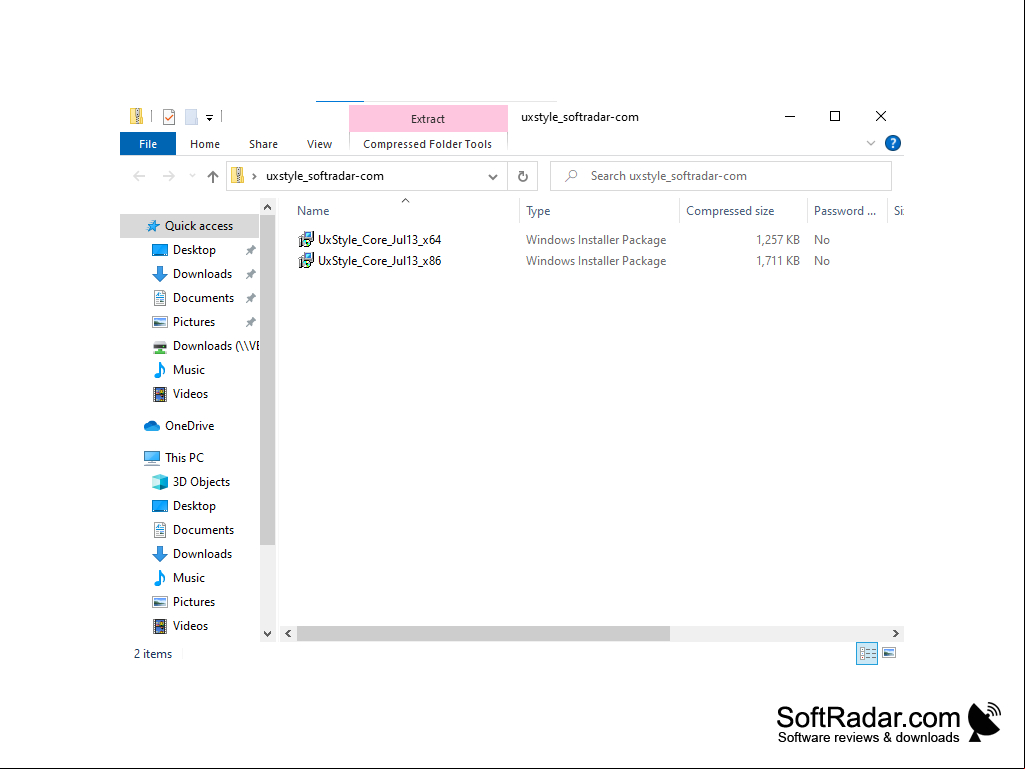Expand the ribbon with the chevron

tap(871, 143)
